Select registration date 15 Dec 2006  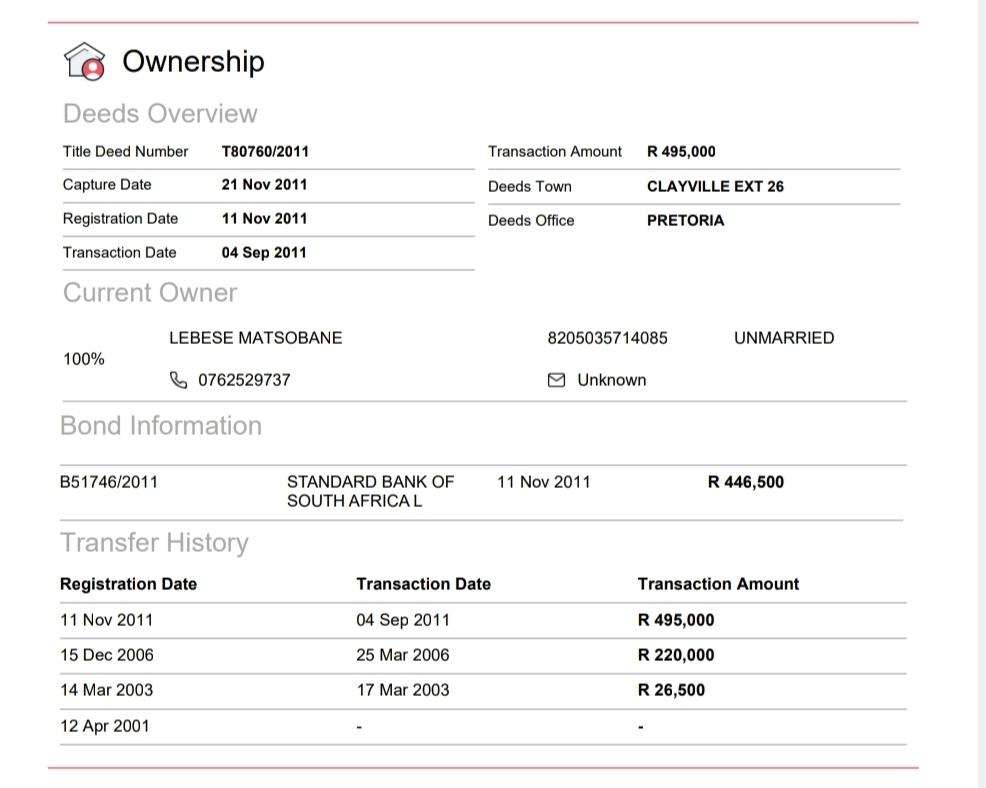click(x=107, y=655)
